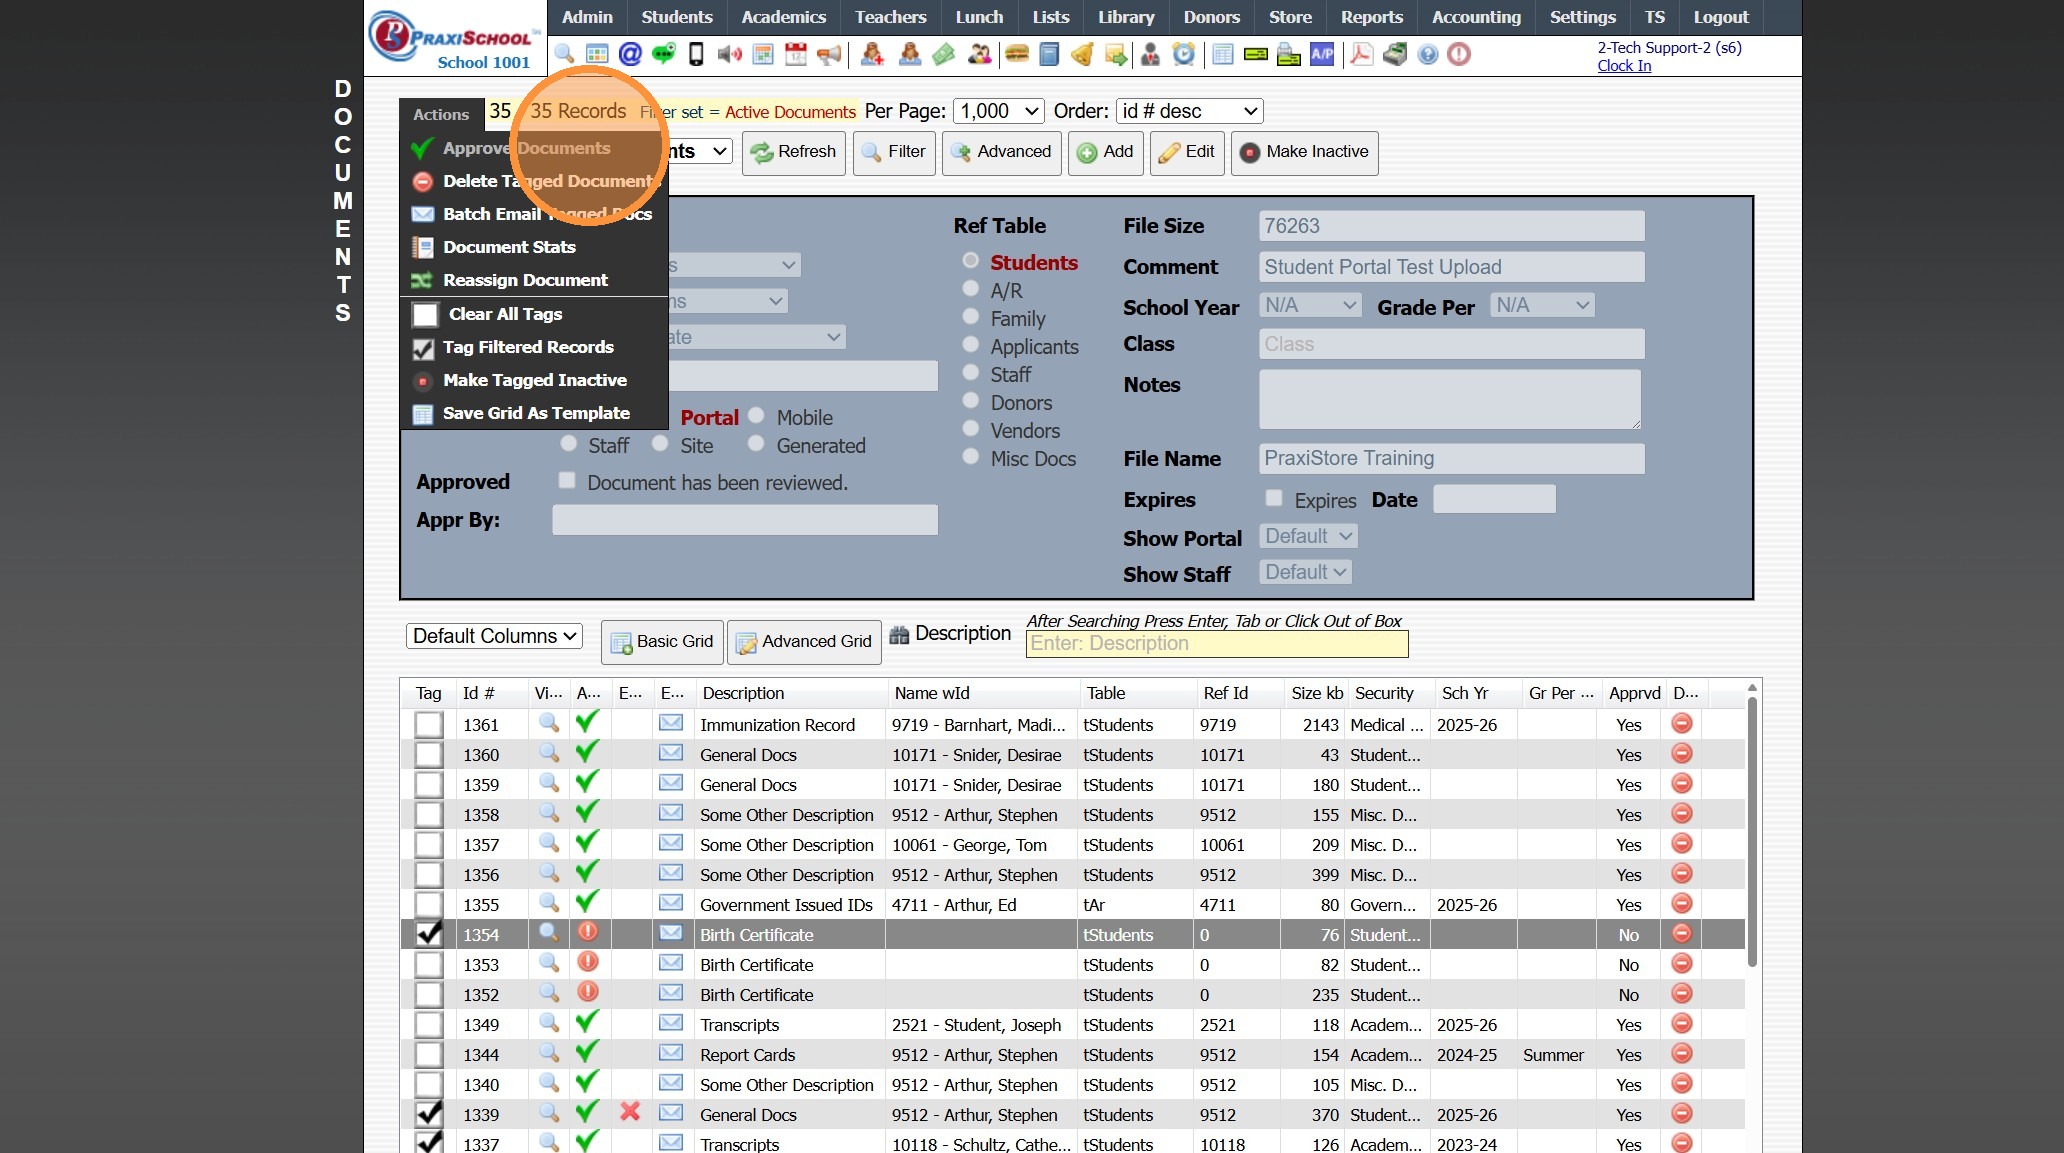Image resolution: width=2064 pixels, height=1153 pixels.
Task: Select the Family ref table radio
Action: [970, 317]
